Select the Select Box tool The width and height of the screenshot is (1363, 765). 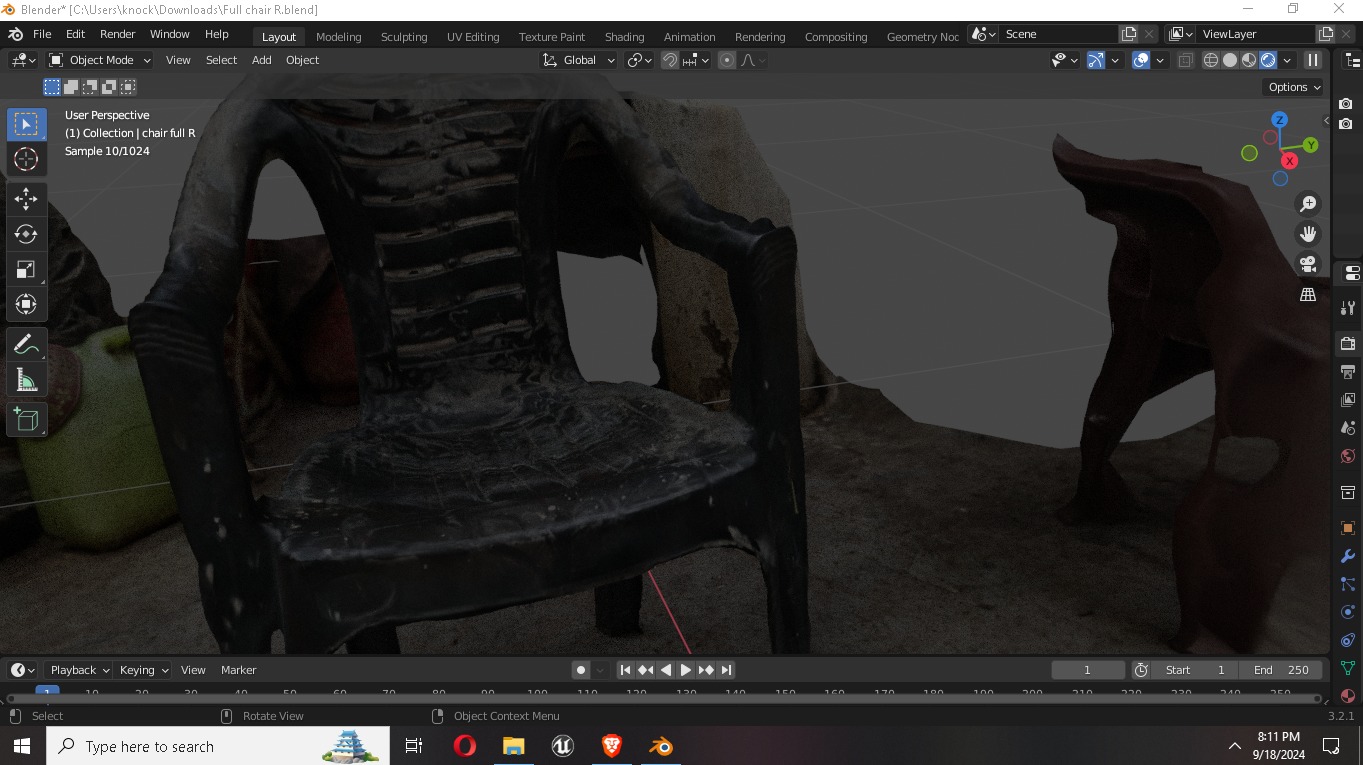click(x=26, y=125)
